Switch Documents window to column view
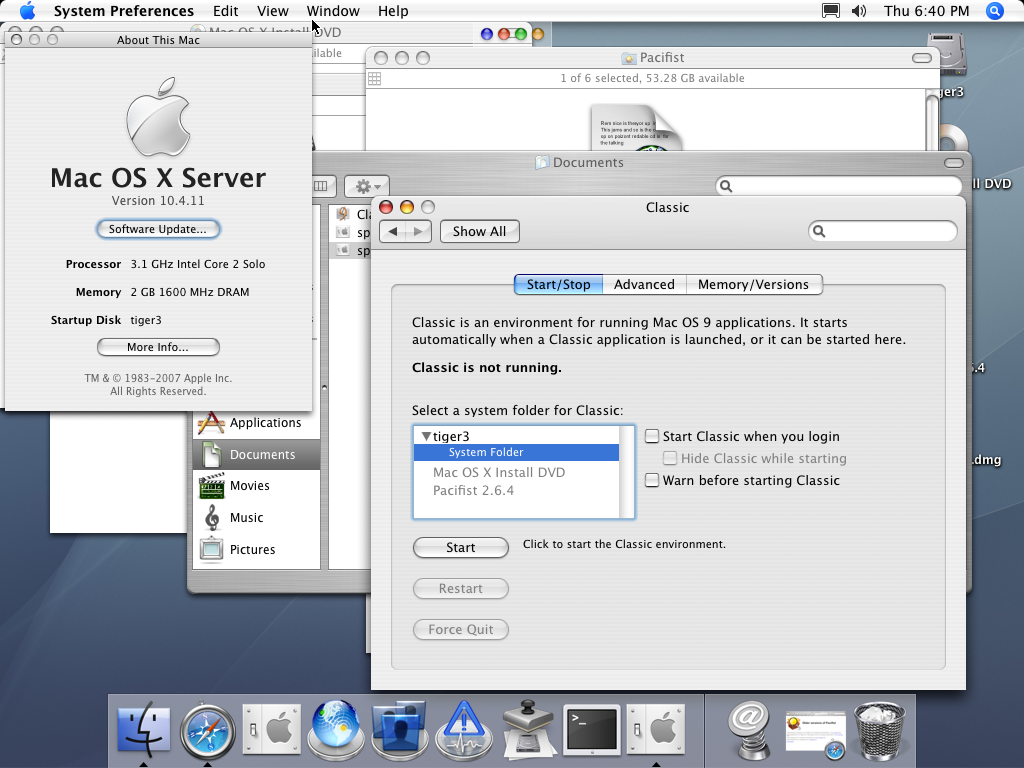This screenshot has height=768, width=1024. (321, 186)
